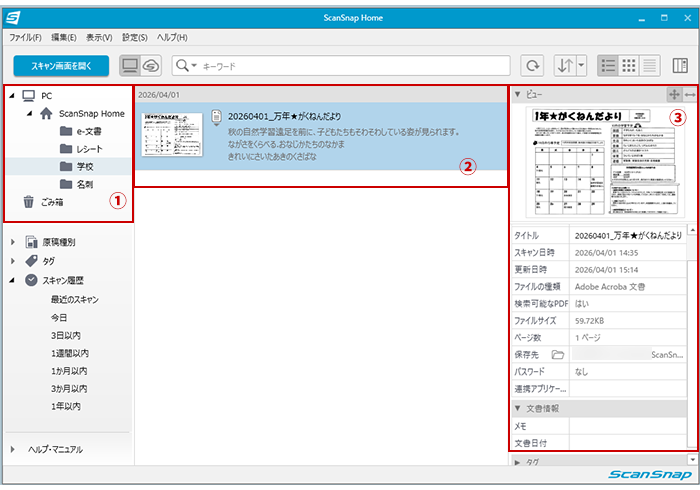Viewport: 700px width, 490px height.
Task: Open the 編集(E) menu
Action: [63, 37]
